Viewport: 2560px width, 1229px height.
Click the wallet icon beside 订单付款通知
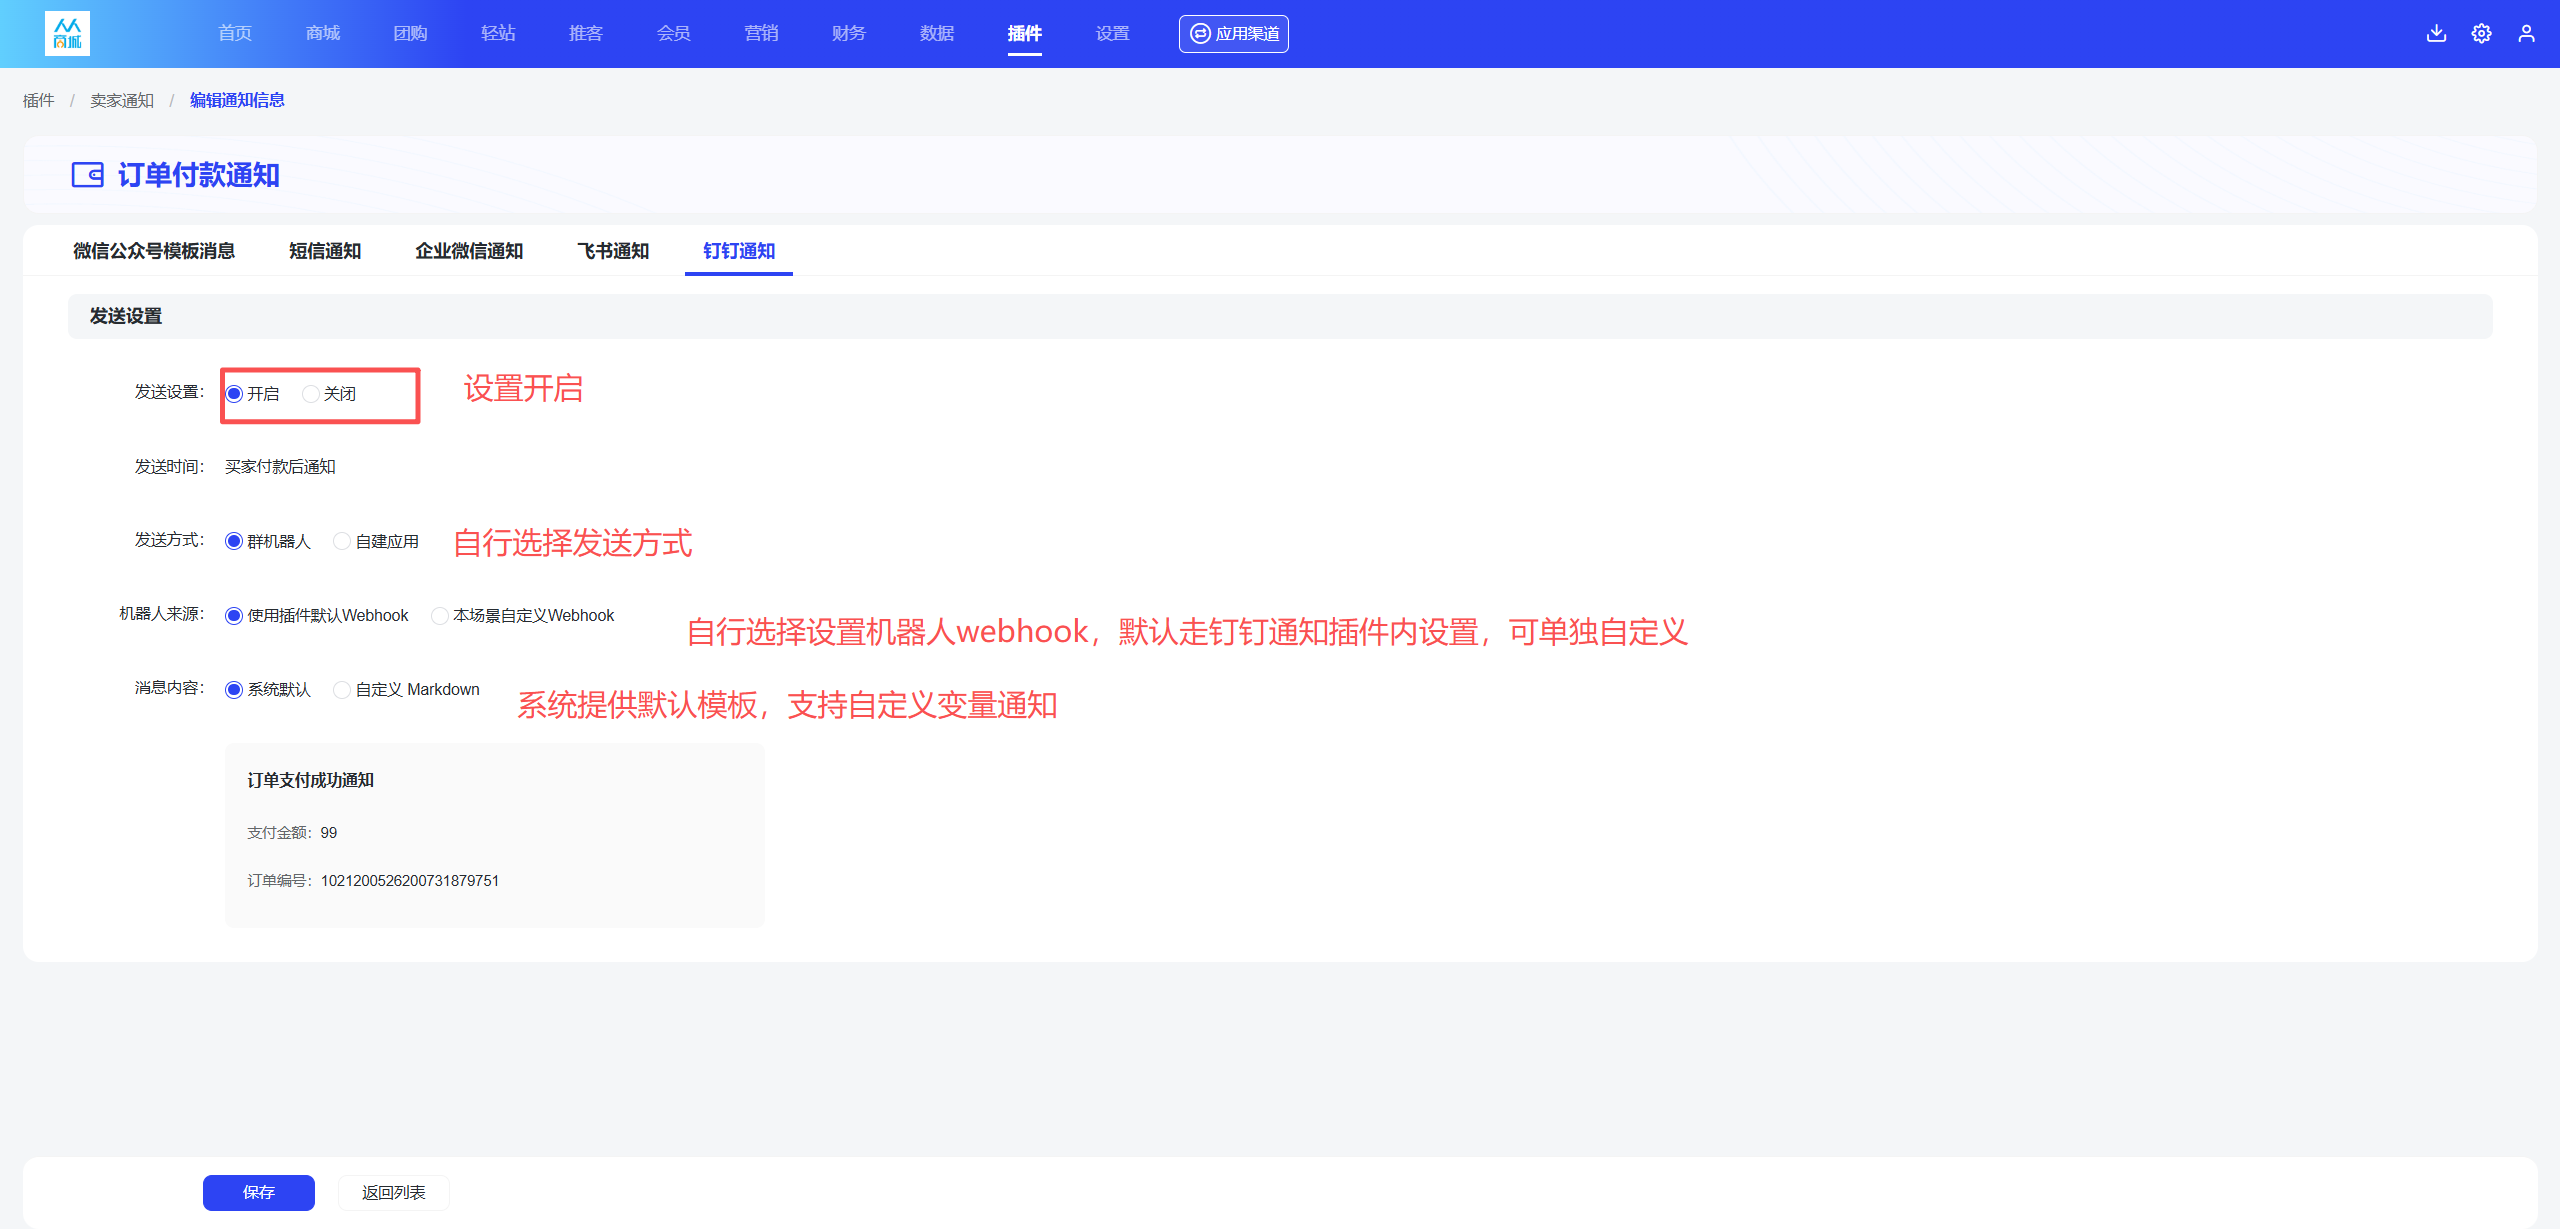click(x=87, y=175)
